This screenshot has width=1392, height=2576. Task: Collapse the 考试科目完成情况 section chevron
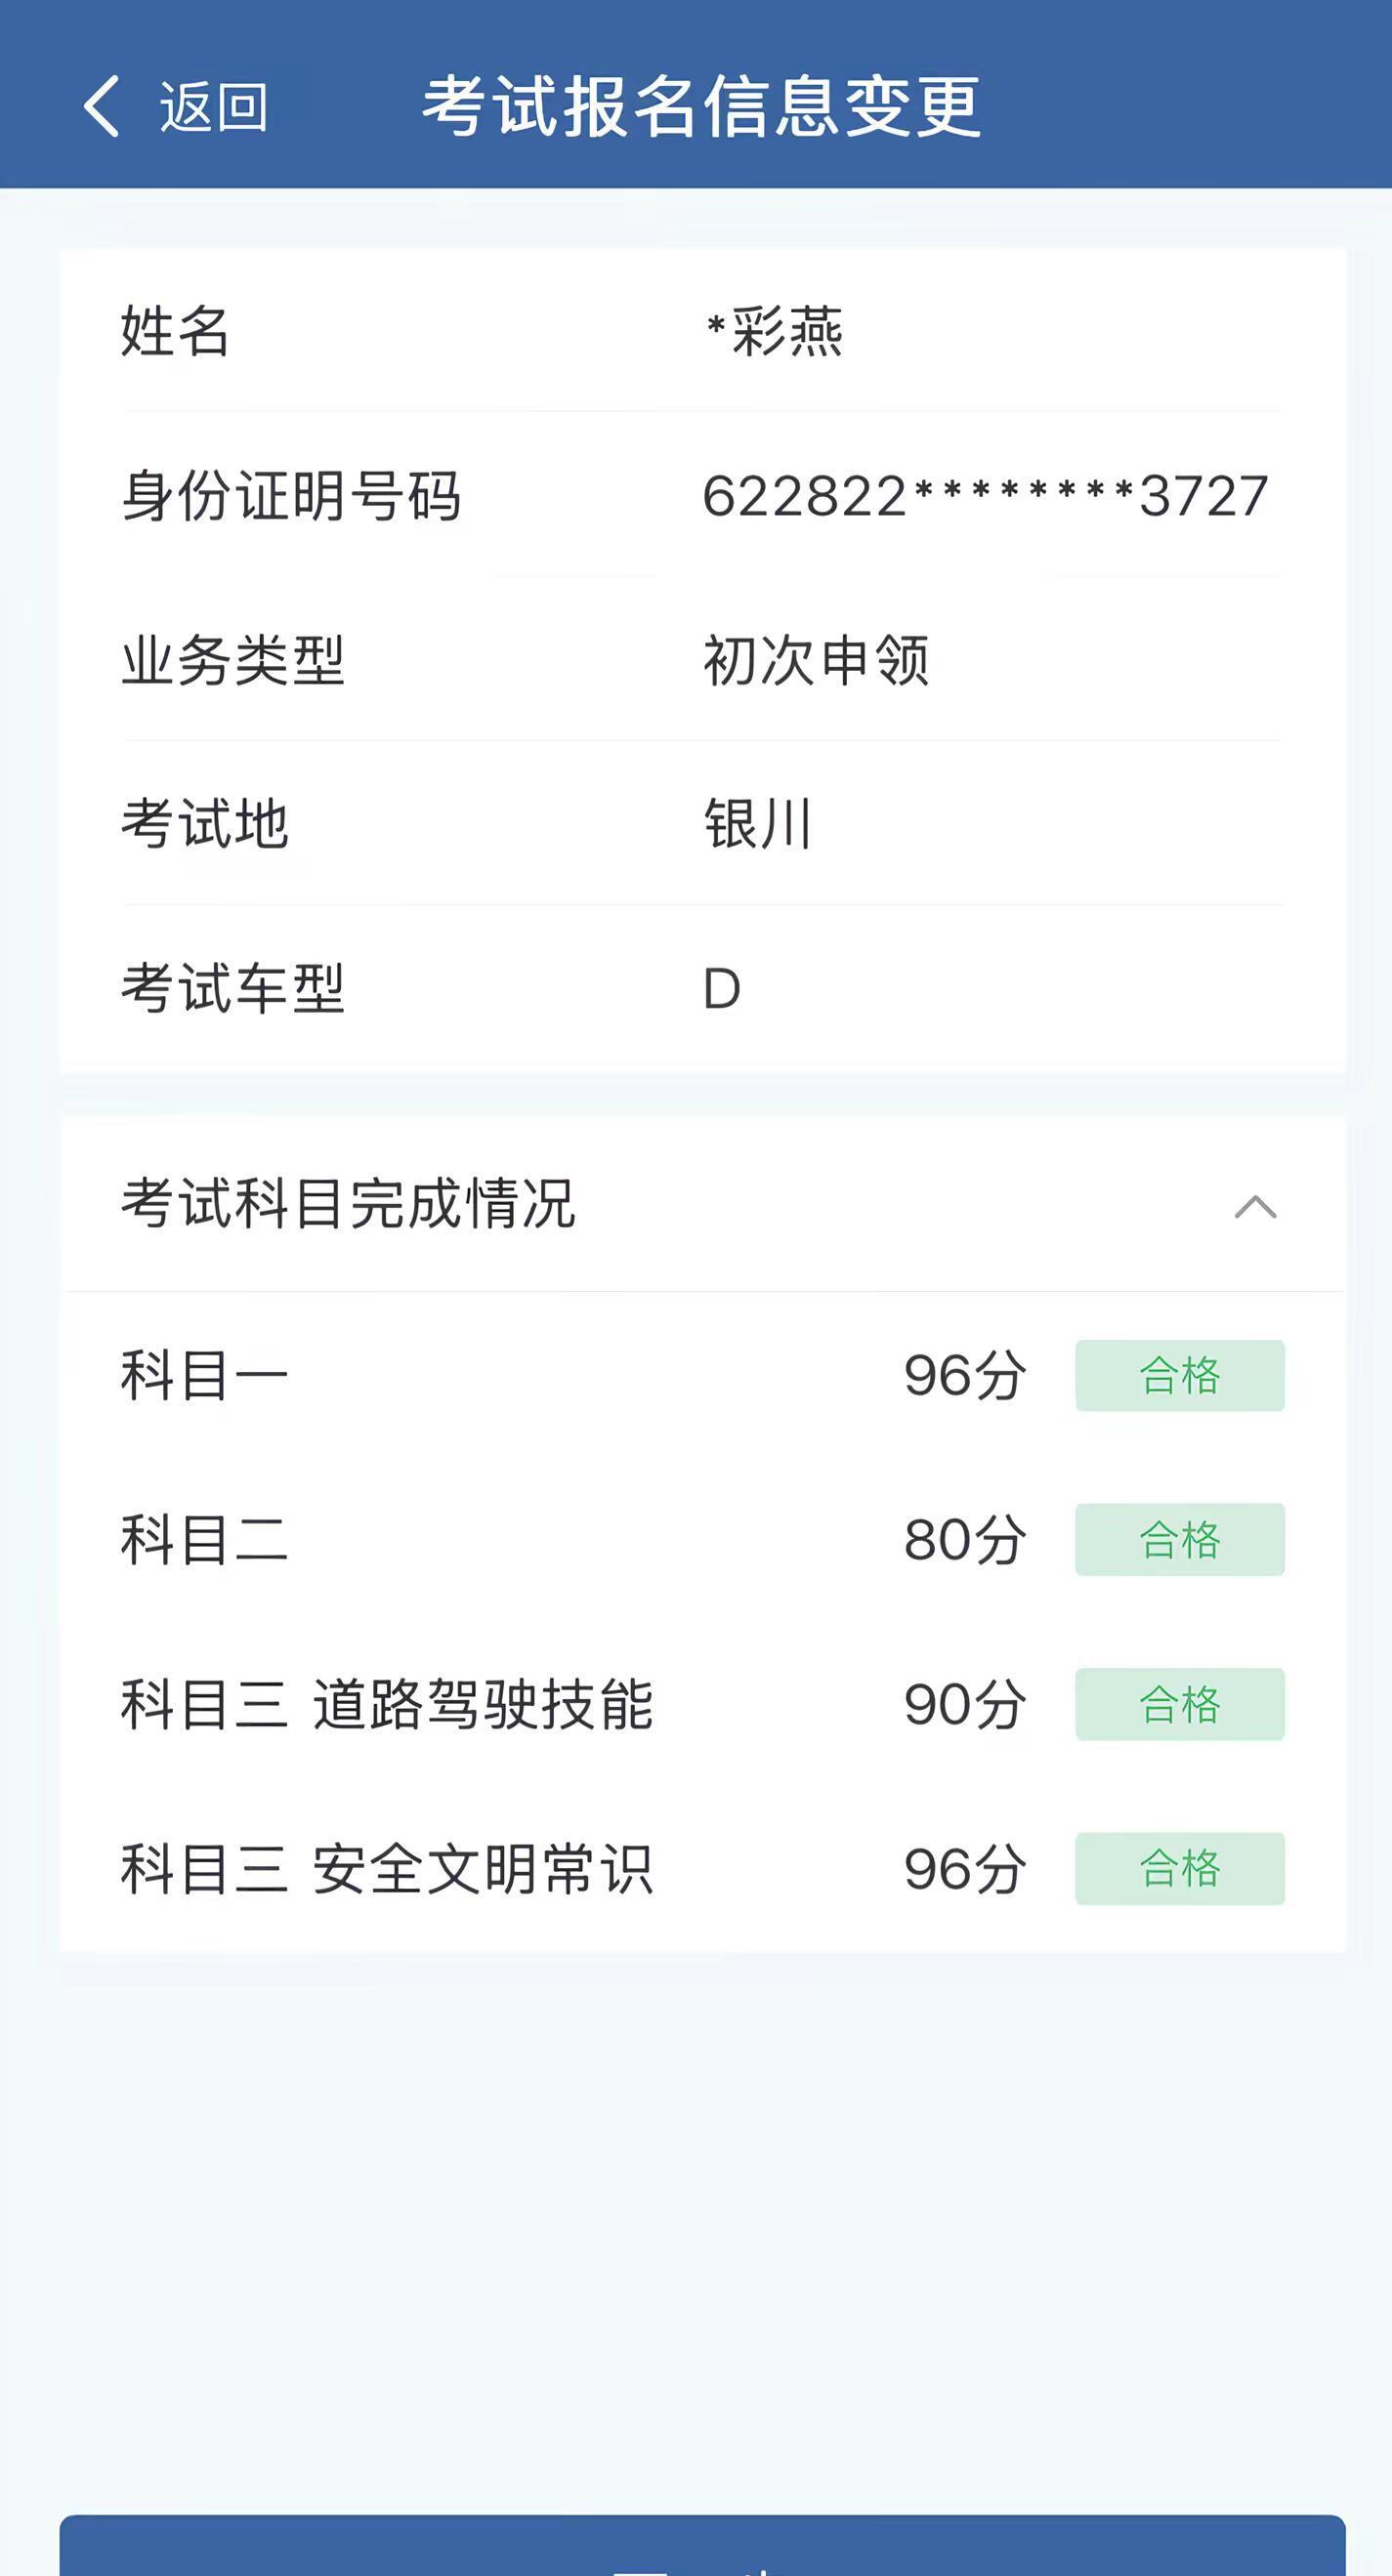pos(1255,1206)
